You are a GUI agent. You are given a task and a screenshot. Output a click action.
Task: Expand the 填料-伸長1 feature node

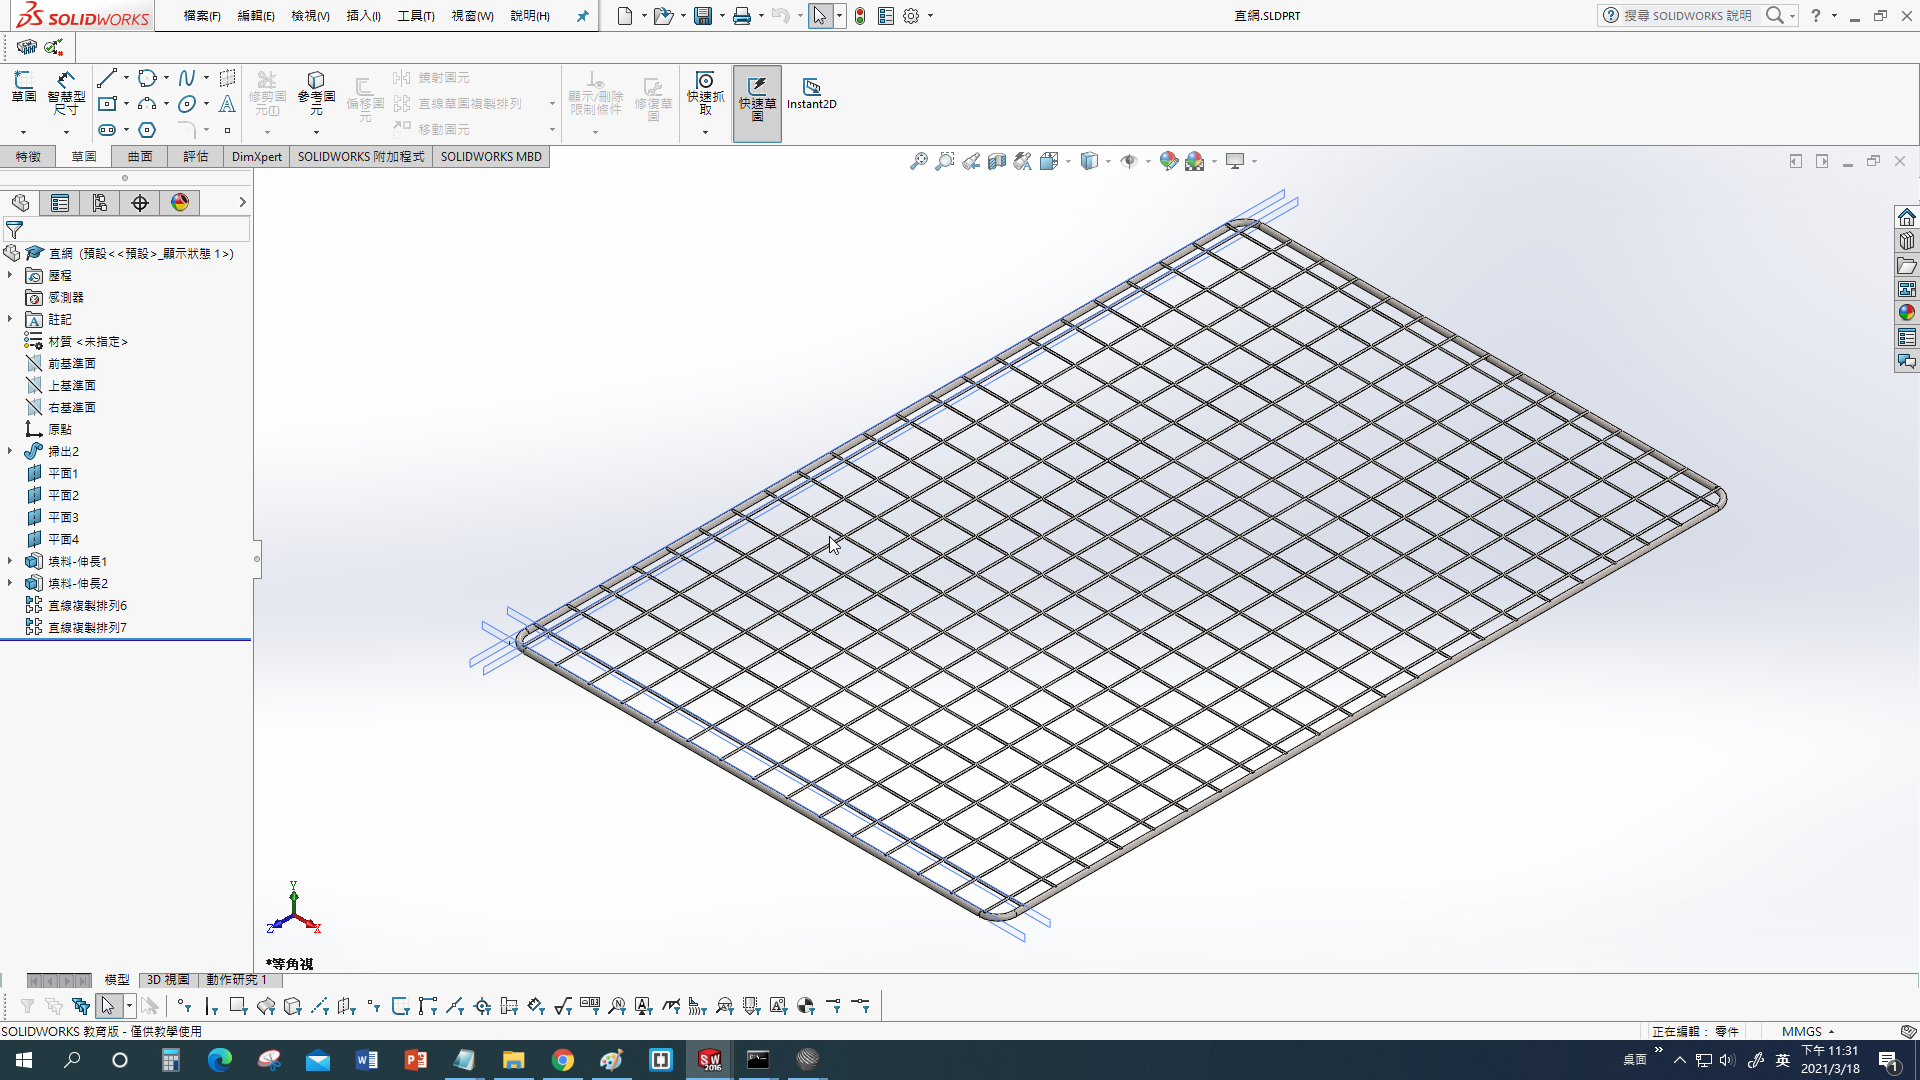point(10,561)
